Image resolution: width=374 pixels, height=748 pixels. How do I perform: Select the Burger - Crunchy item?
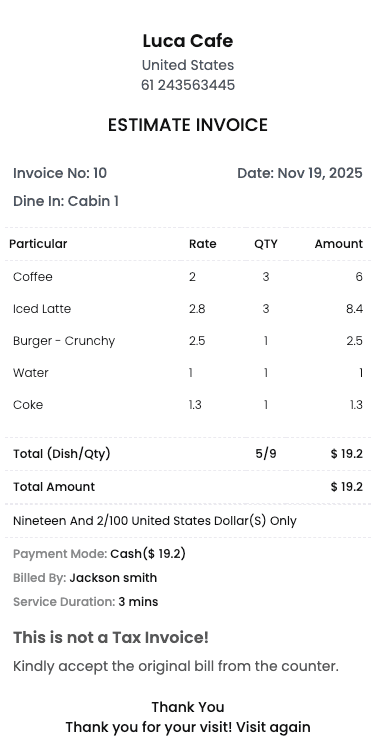click(64, 341)
